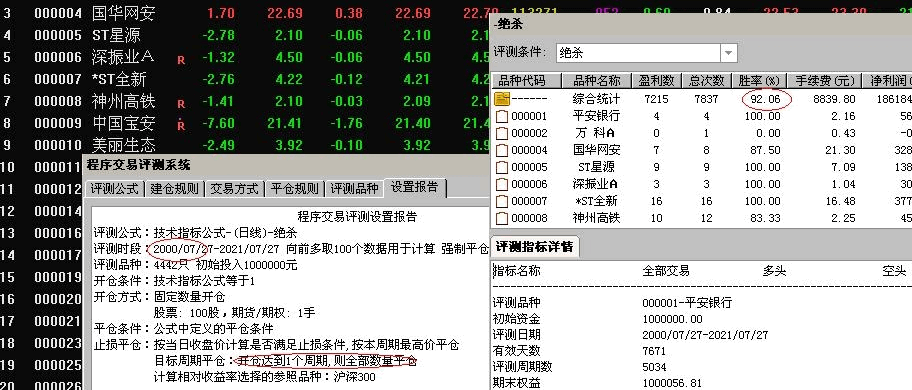This screenshot has height=390, width=912.
Task: Switch to the 评测公式 tab
Action: (116, 188)
